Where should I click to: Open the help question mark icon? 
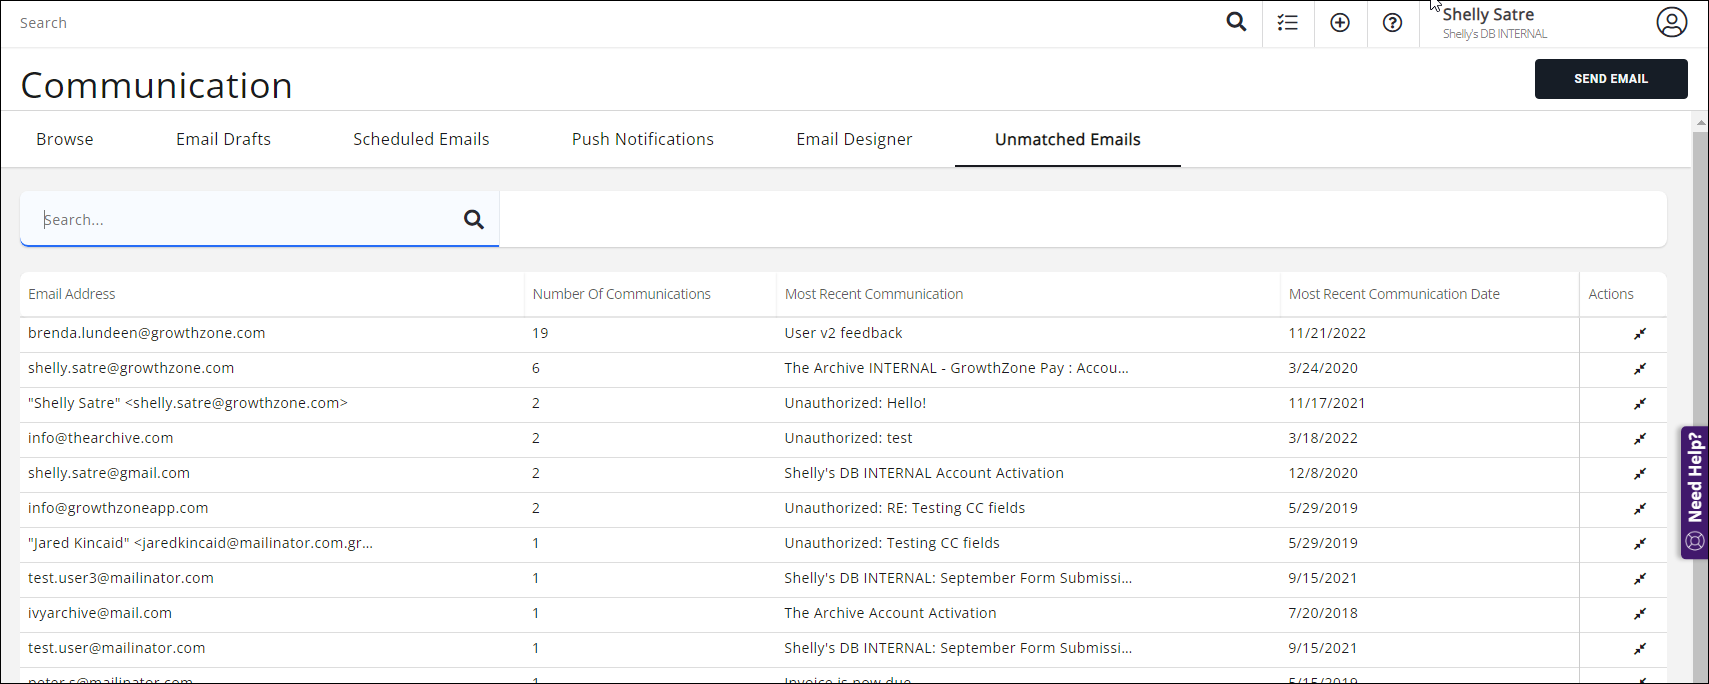[1392, 23]
